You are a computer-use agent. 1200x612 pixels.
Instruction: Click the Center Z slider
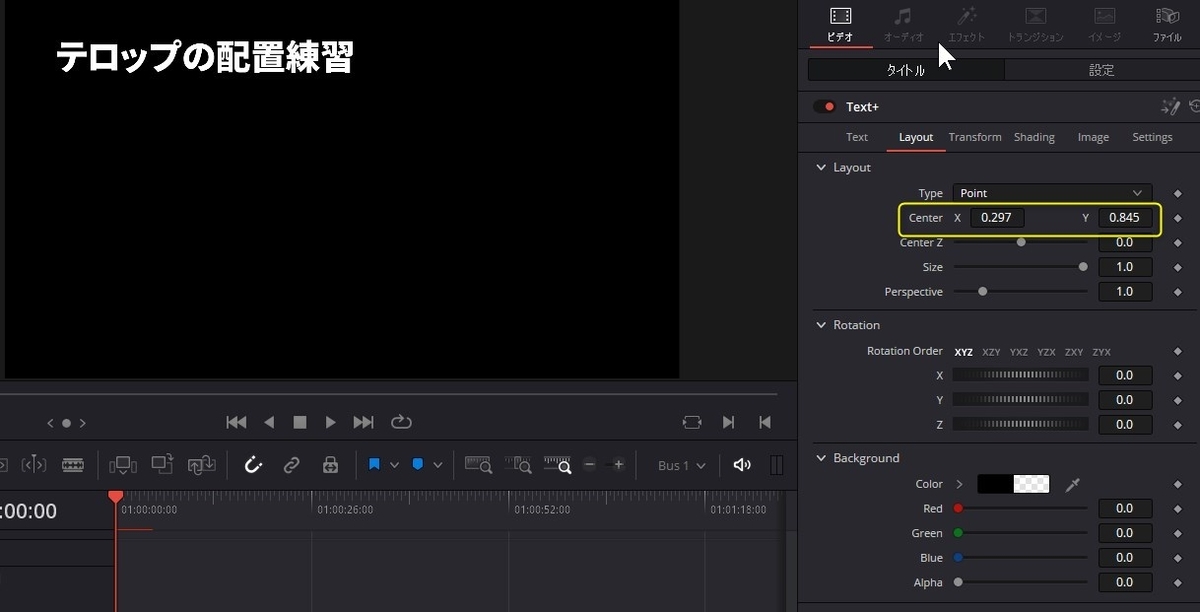click(1020, 242)
